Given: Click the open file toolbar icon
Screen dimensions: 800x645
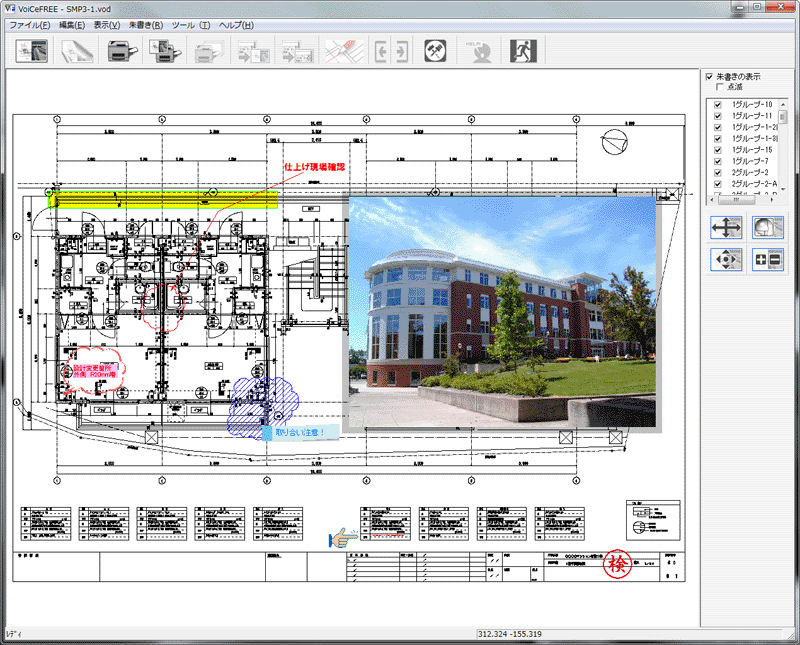Looking at the screenshot, I should 33,50.
